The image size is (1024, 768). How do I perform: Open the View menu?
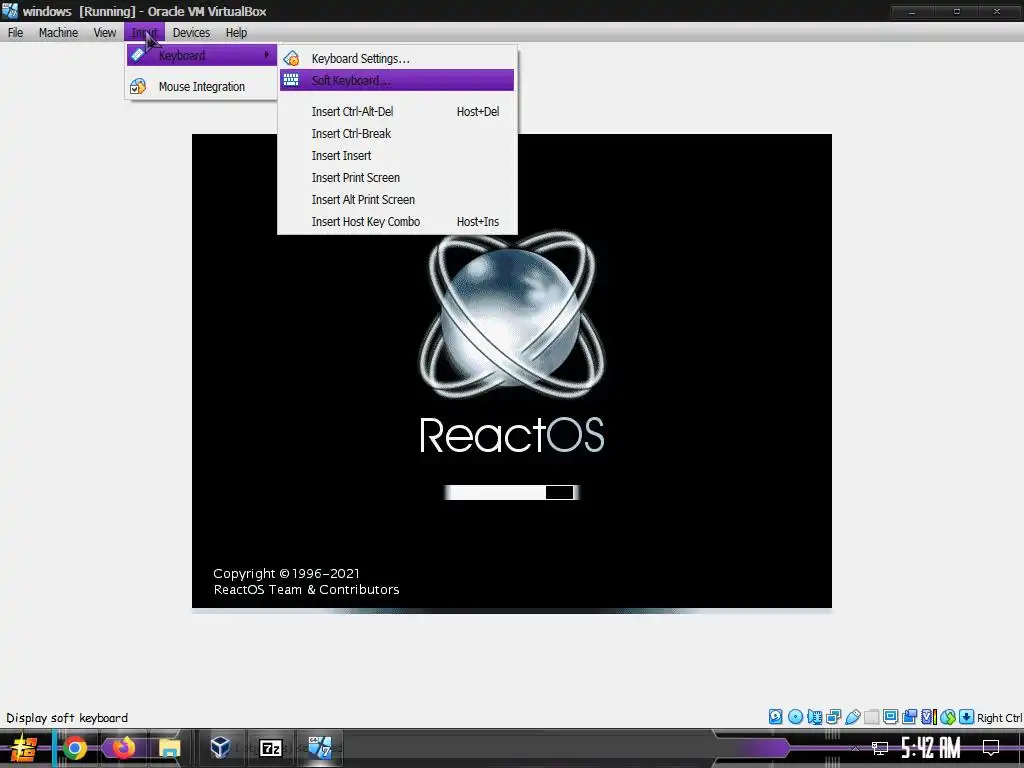(104, 33)
